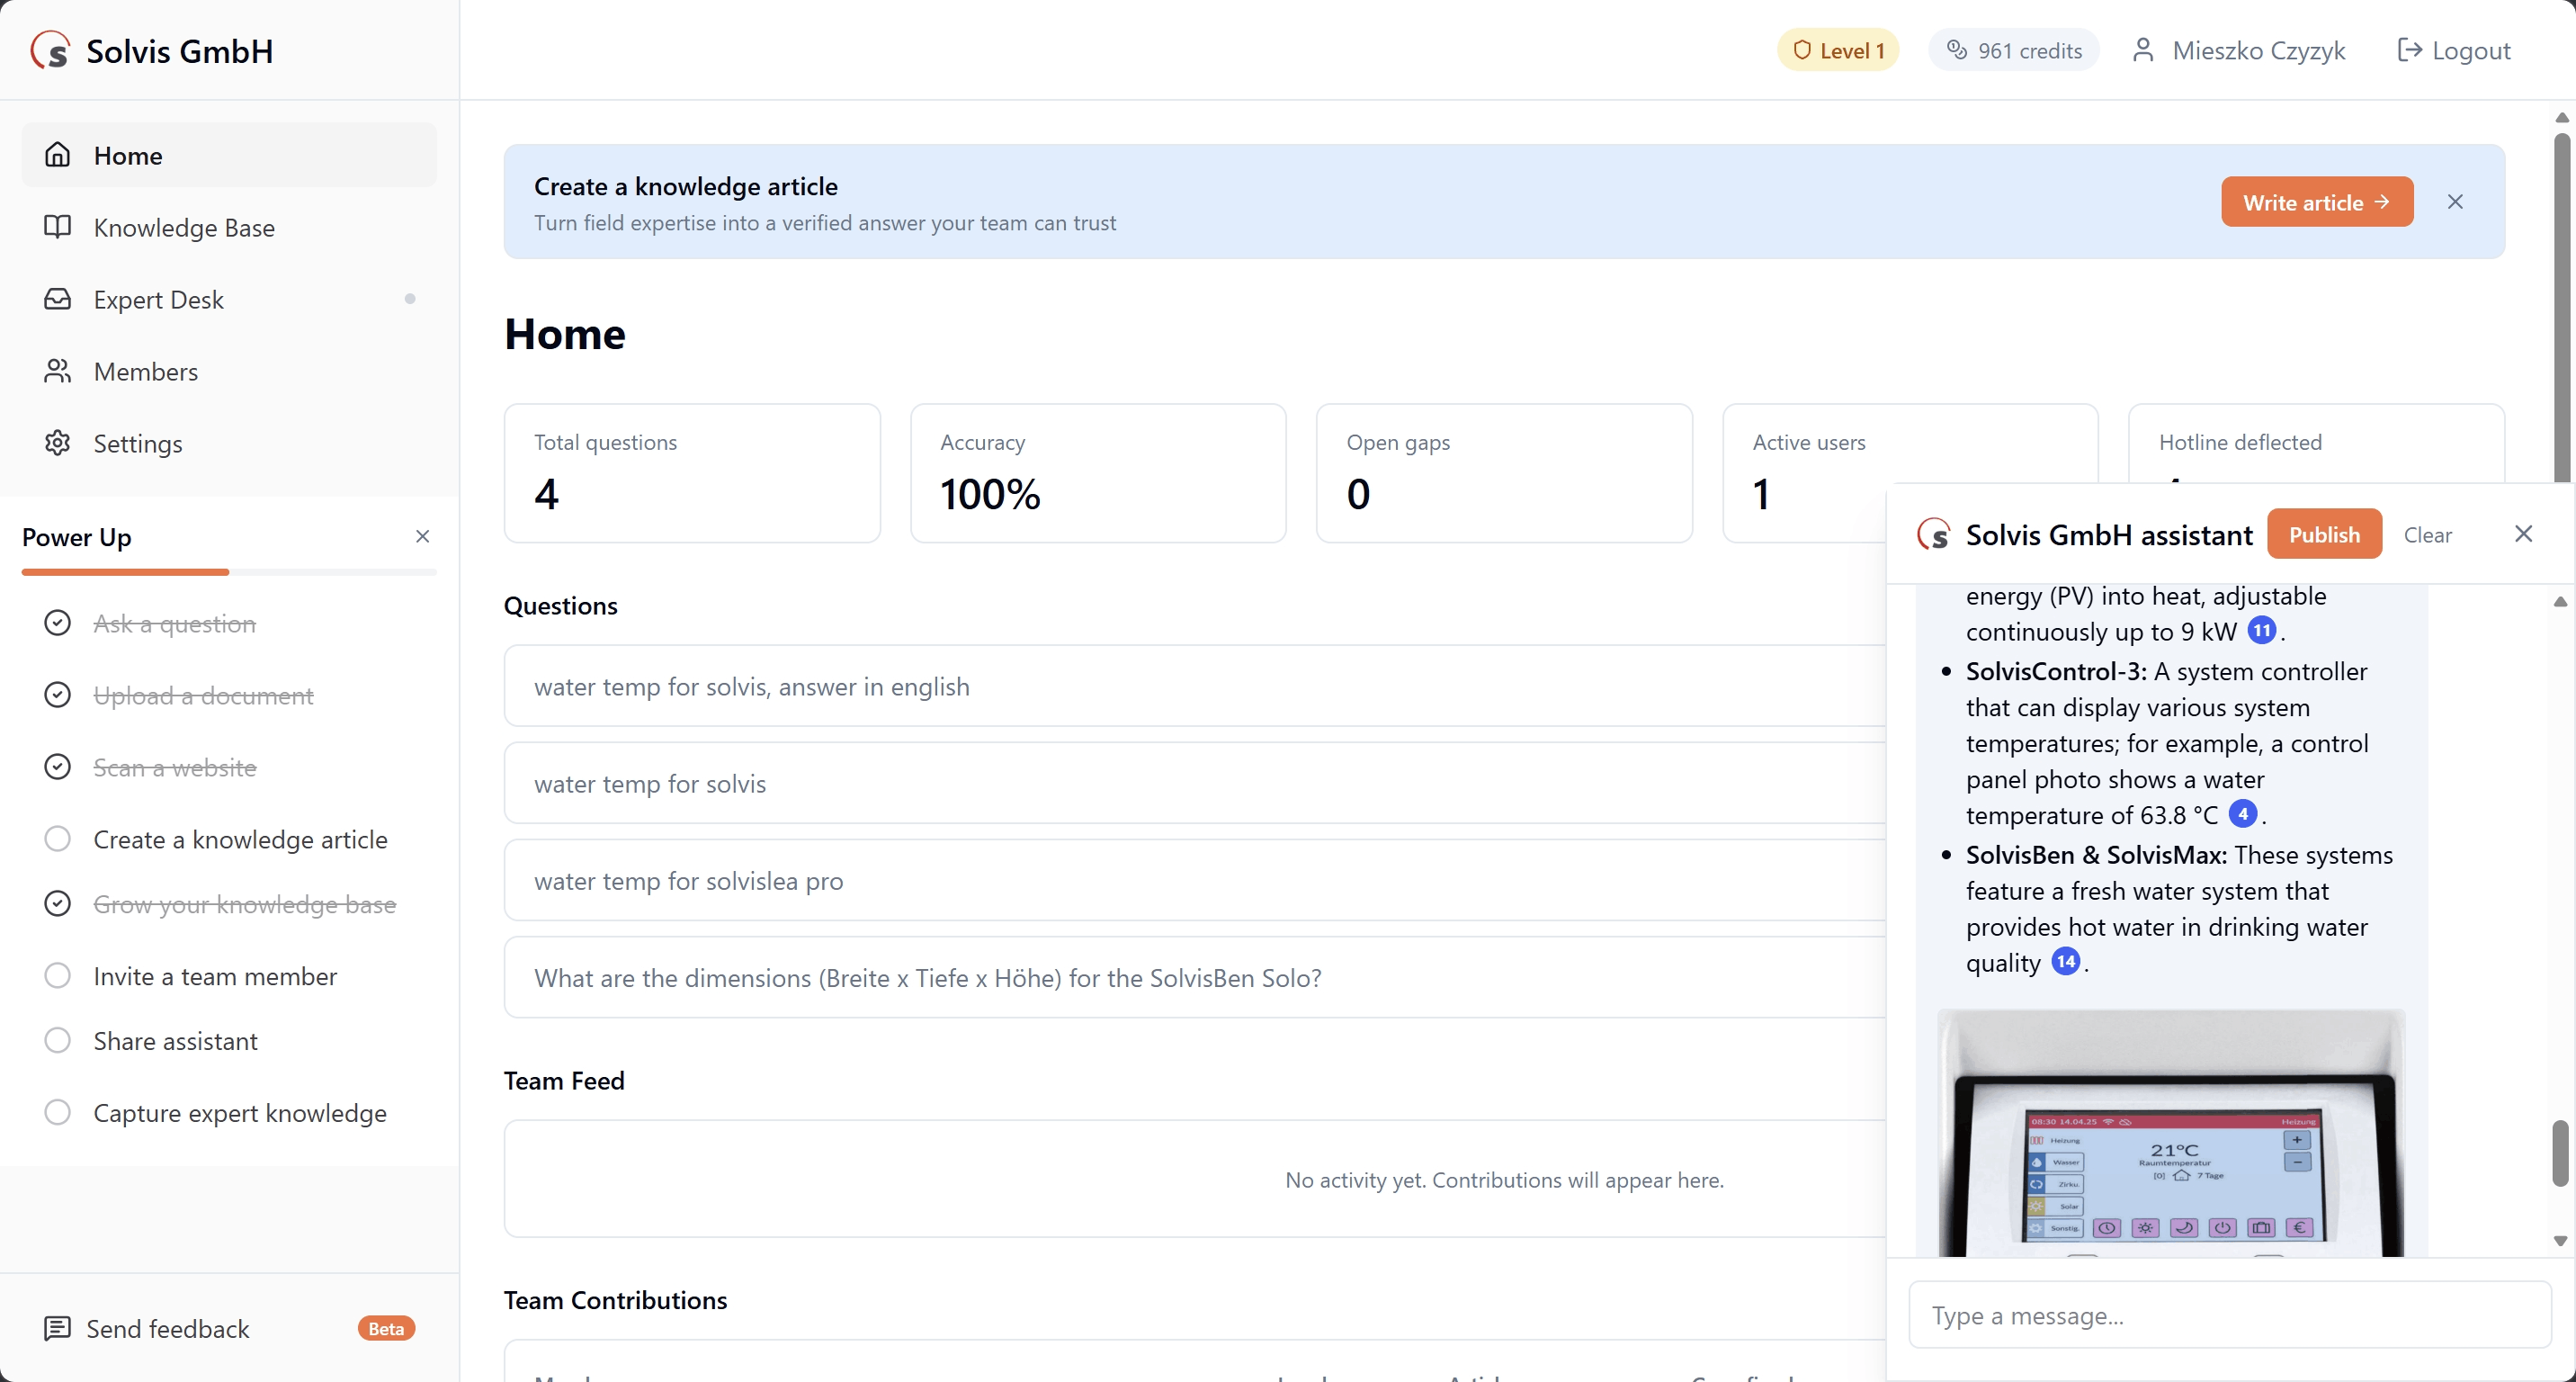Click Publish in the assistant panel
2576x1382 pixels.
click(2323, 535)
